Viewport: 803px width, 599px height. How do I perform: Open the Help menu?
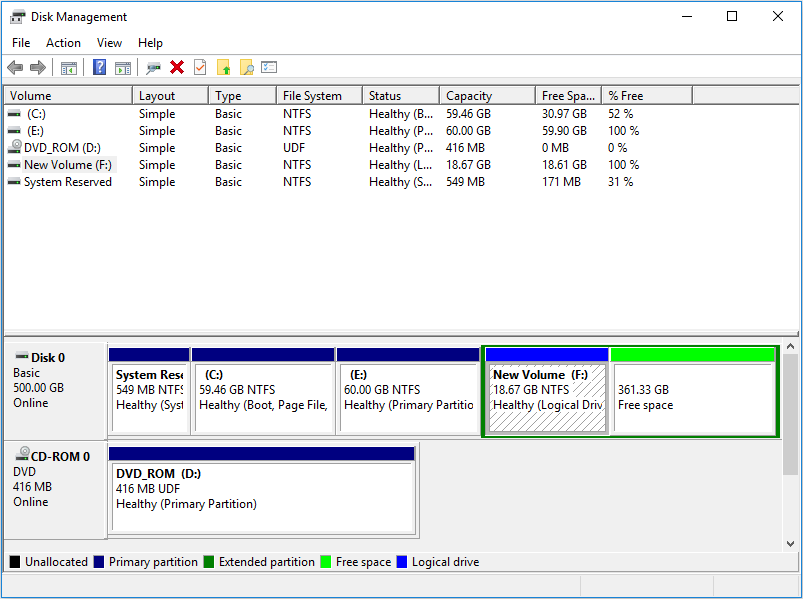(x=151, y=43)
